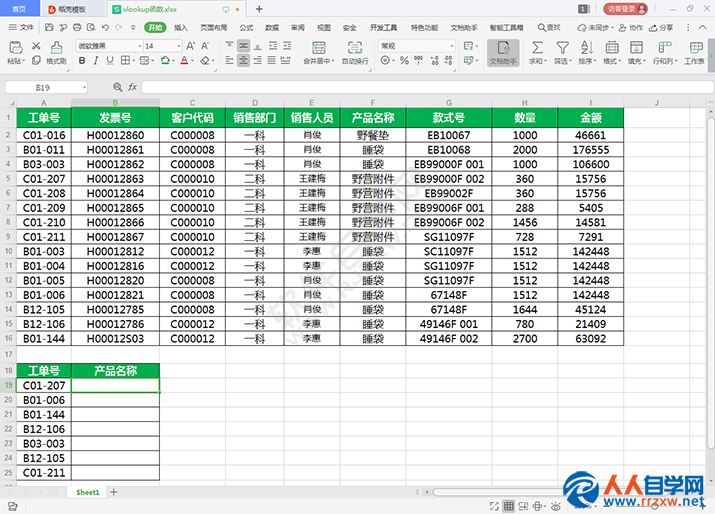Click the Eraser clear formatting icon
Screen dimensions: 715x514
point(205,60)
